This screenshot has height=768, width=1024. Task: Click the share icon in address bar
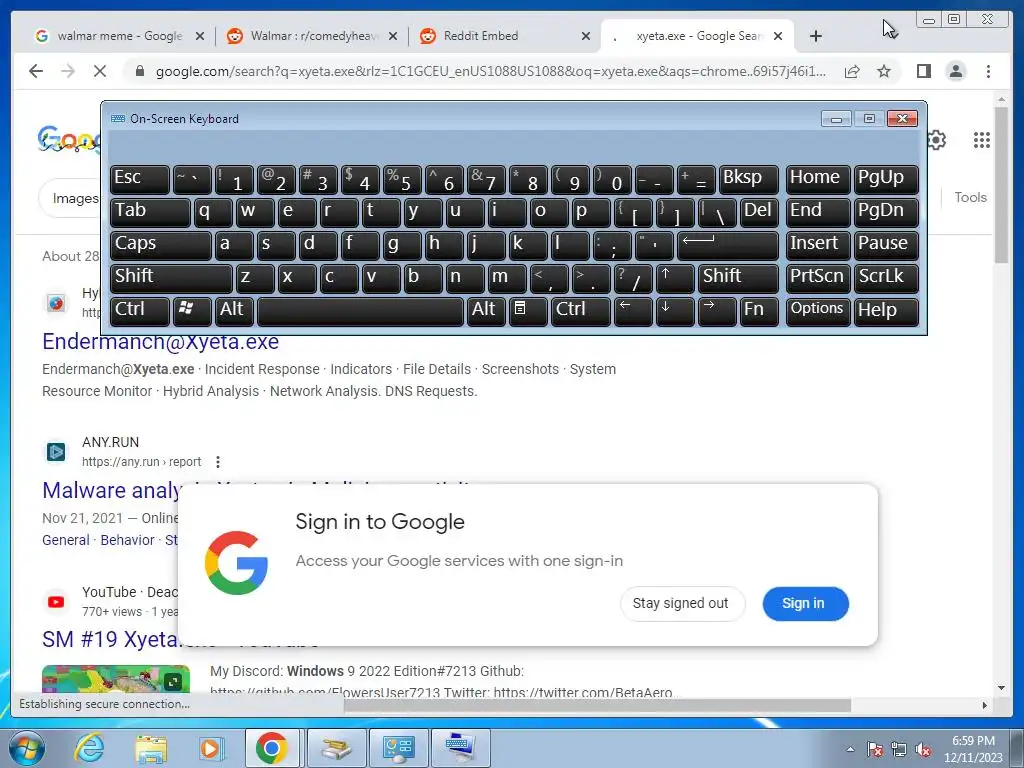852,71
